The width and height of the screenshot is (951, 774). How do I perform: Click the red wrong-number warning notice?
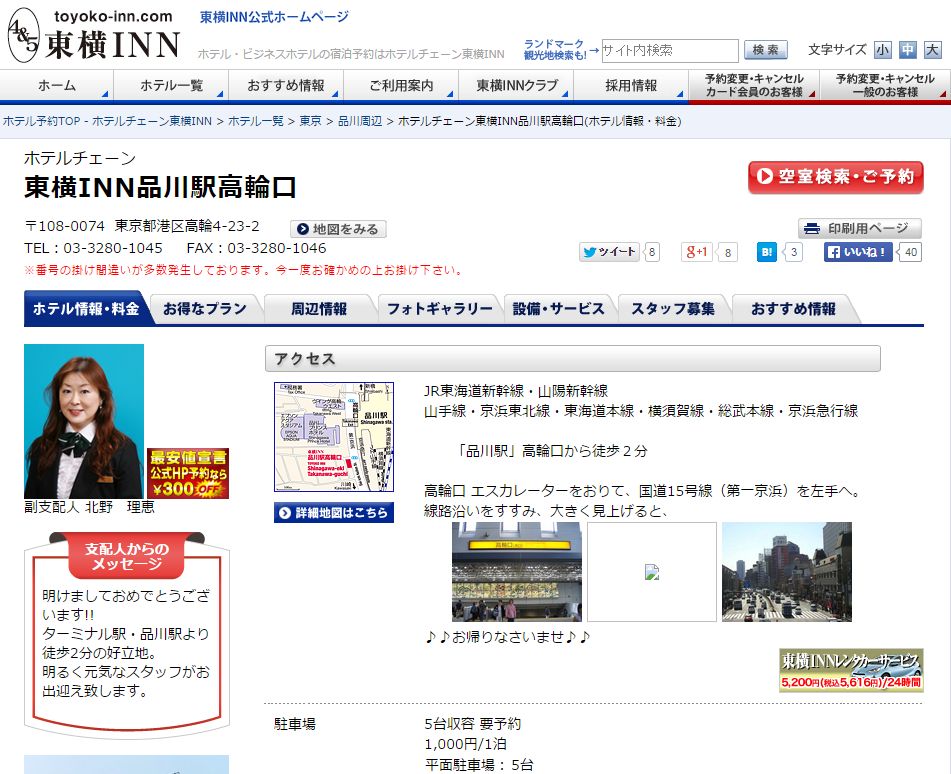(244, 270)
